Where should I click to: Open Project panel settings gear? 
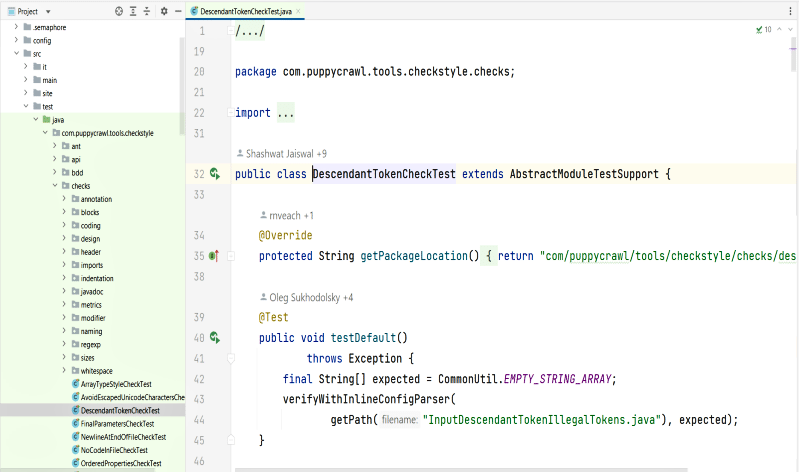point(164,11)
